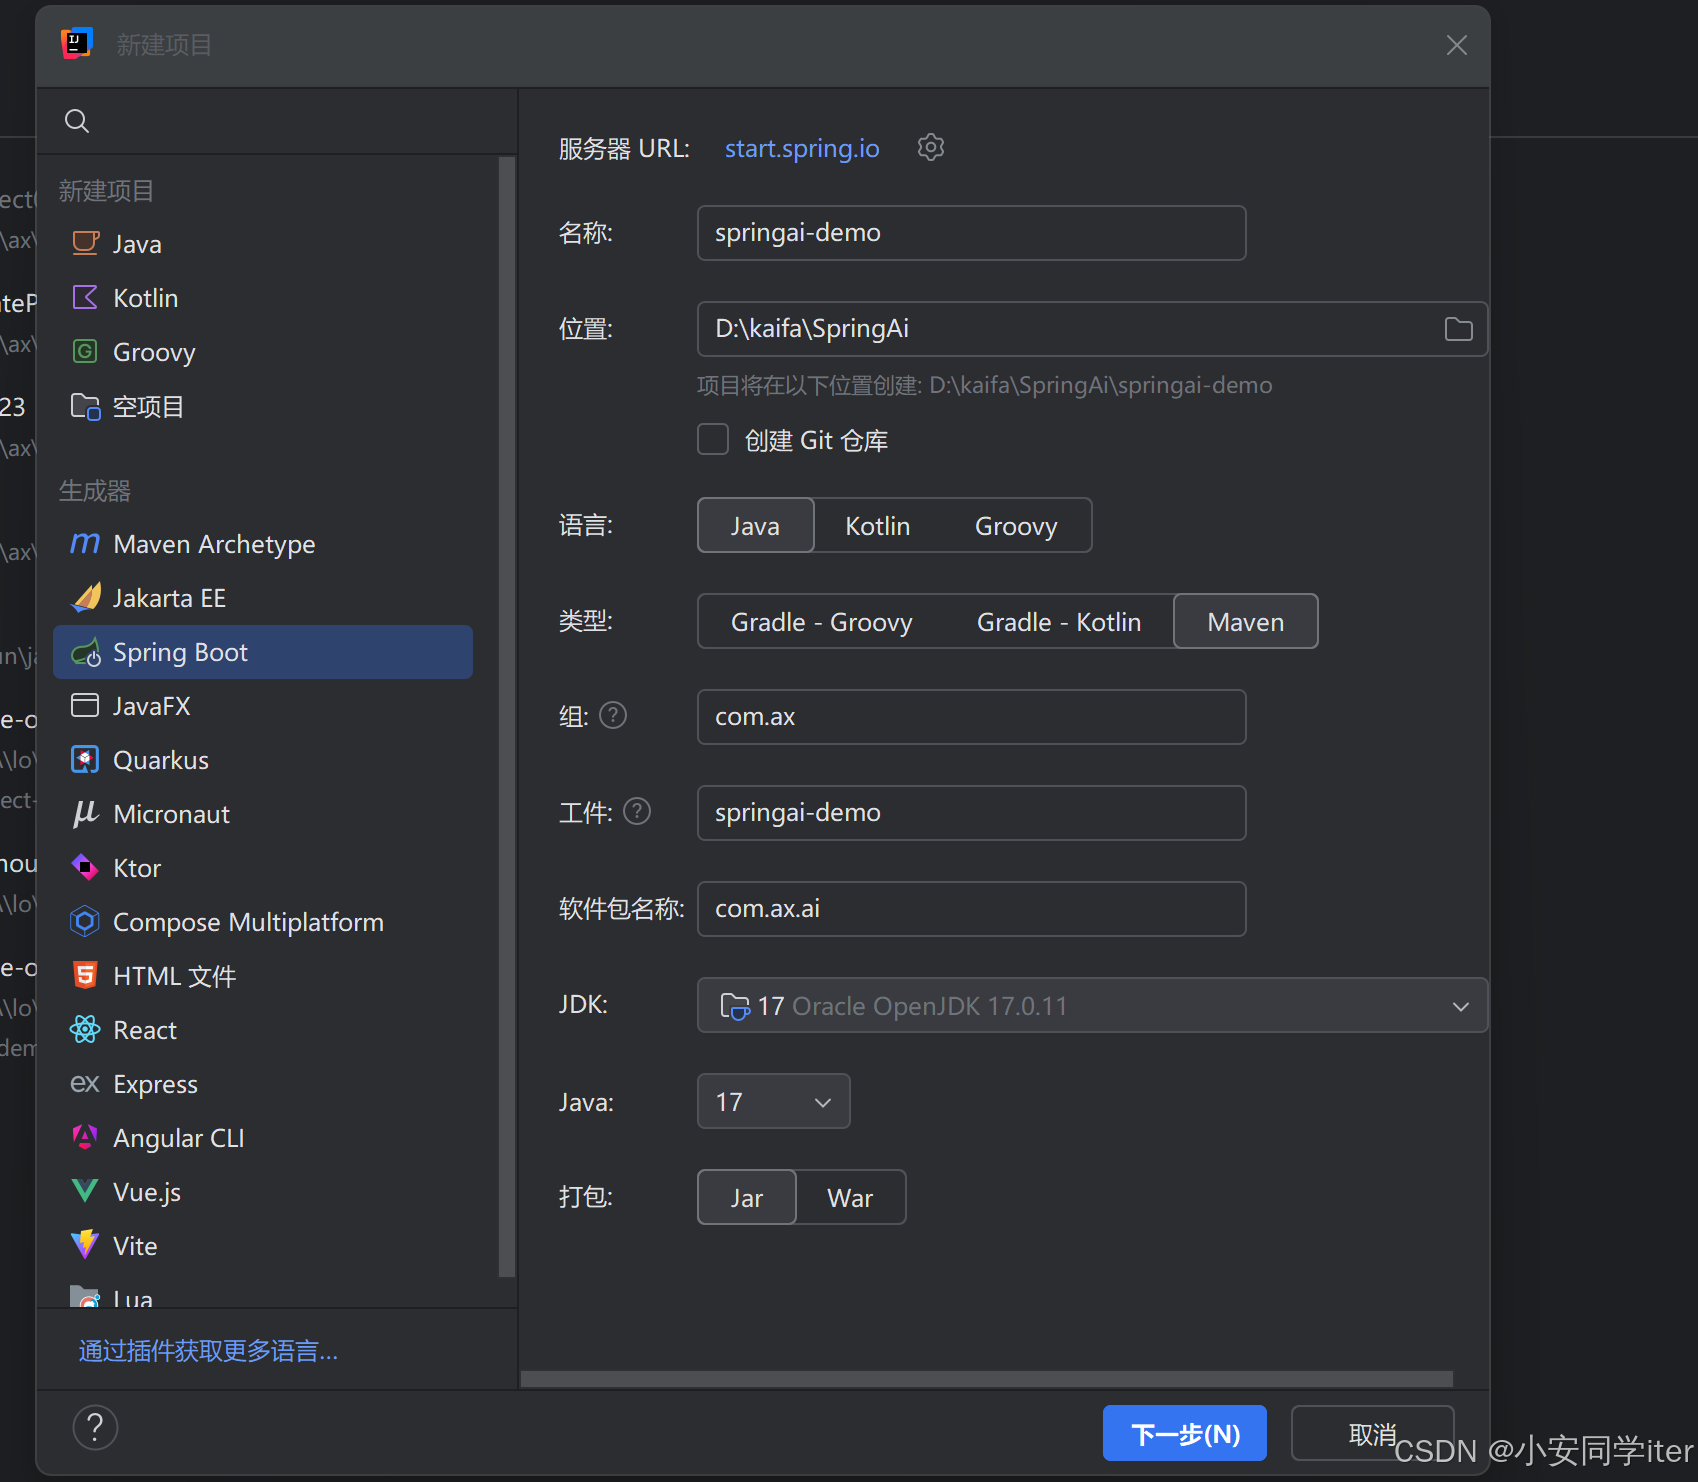Select the Groovy project type icon
The image size is (1698, 1482).
[x=86, y=351]
